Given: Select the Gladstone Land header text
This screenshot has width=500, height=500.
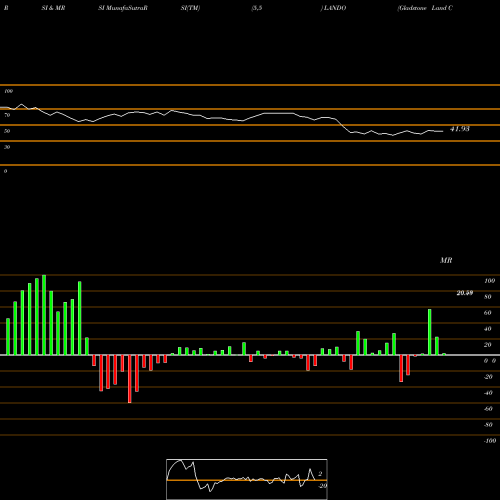Looking at the screenshot, I should click(x=425, y=8).
